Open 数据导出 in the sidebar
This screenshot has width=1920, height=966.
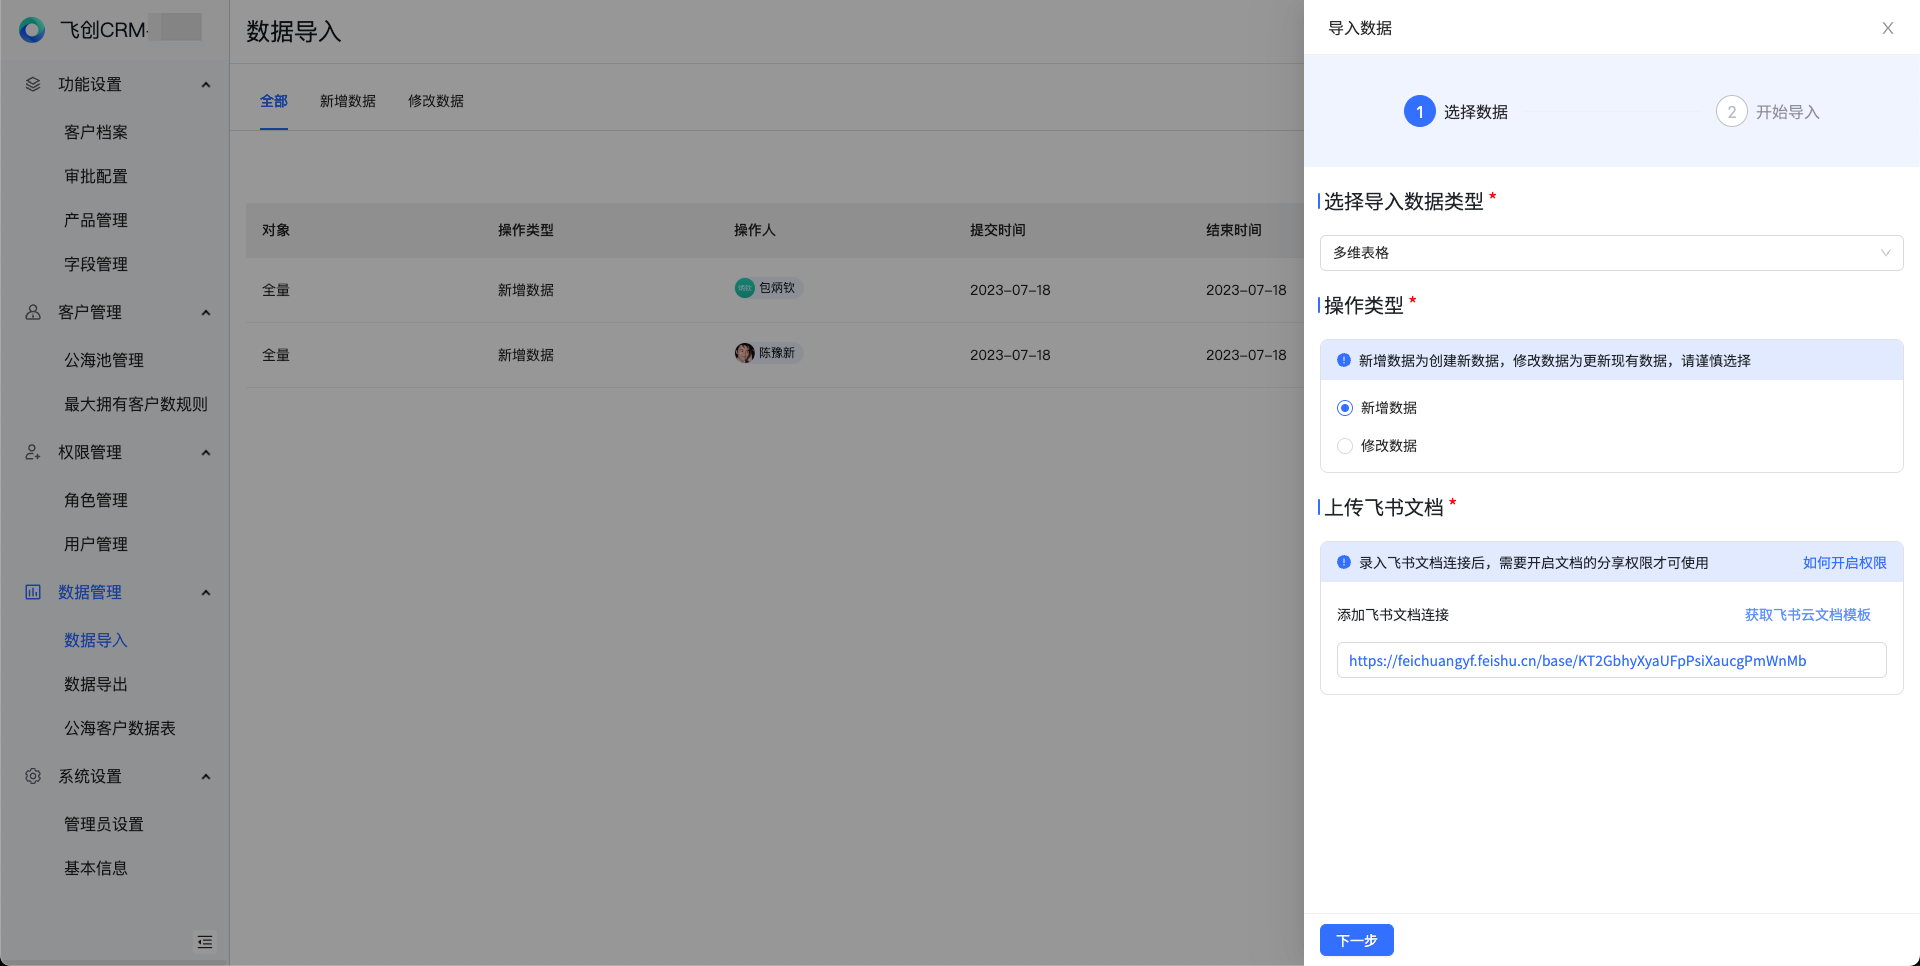tap(96, 684)
